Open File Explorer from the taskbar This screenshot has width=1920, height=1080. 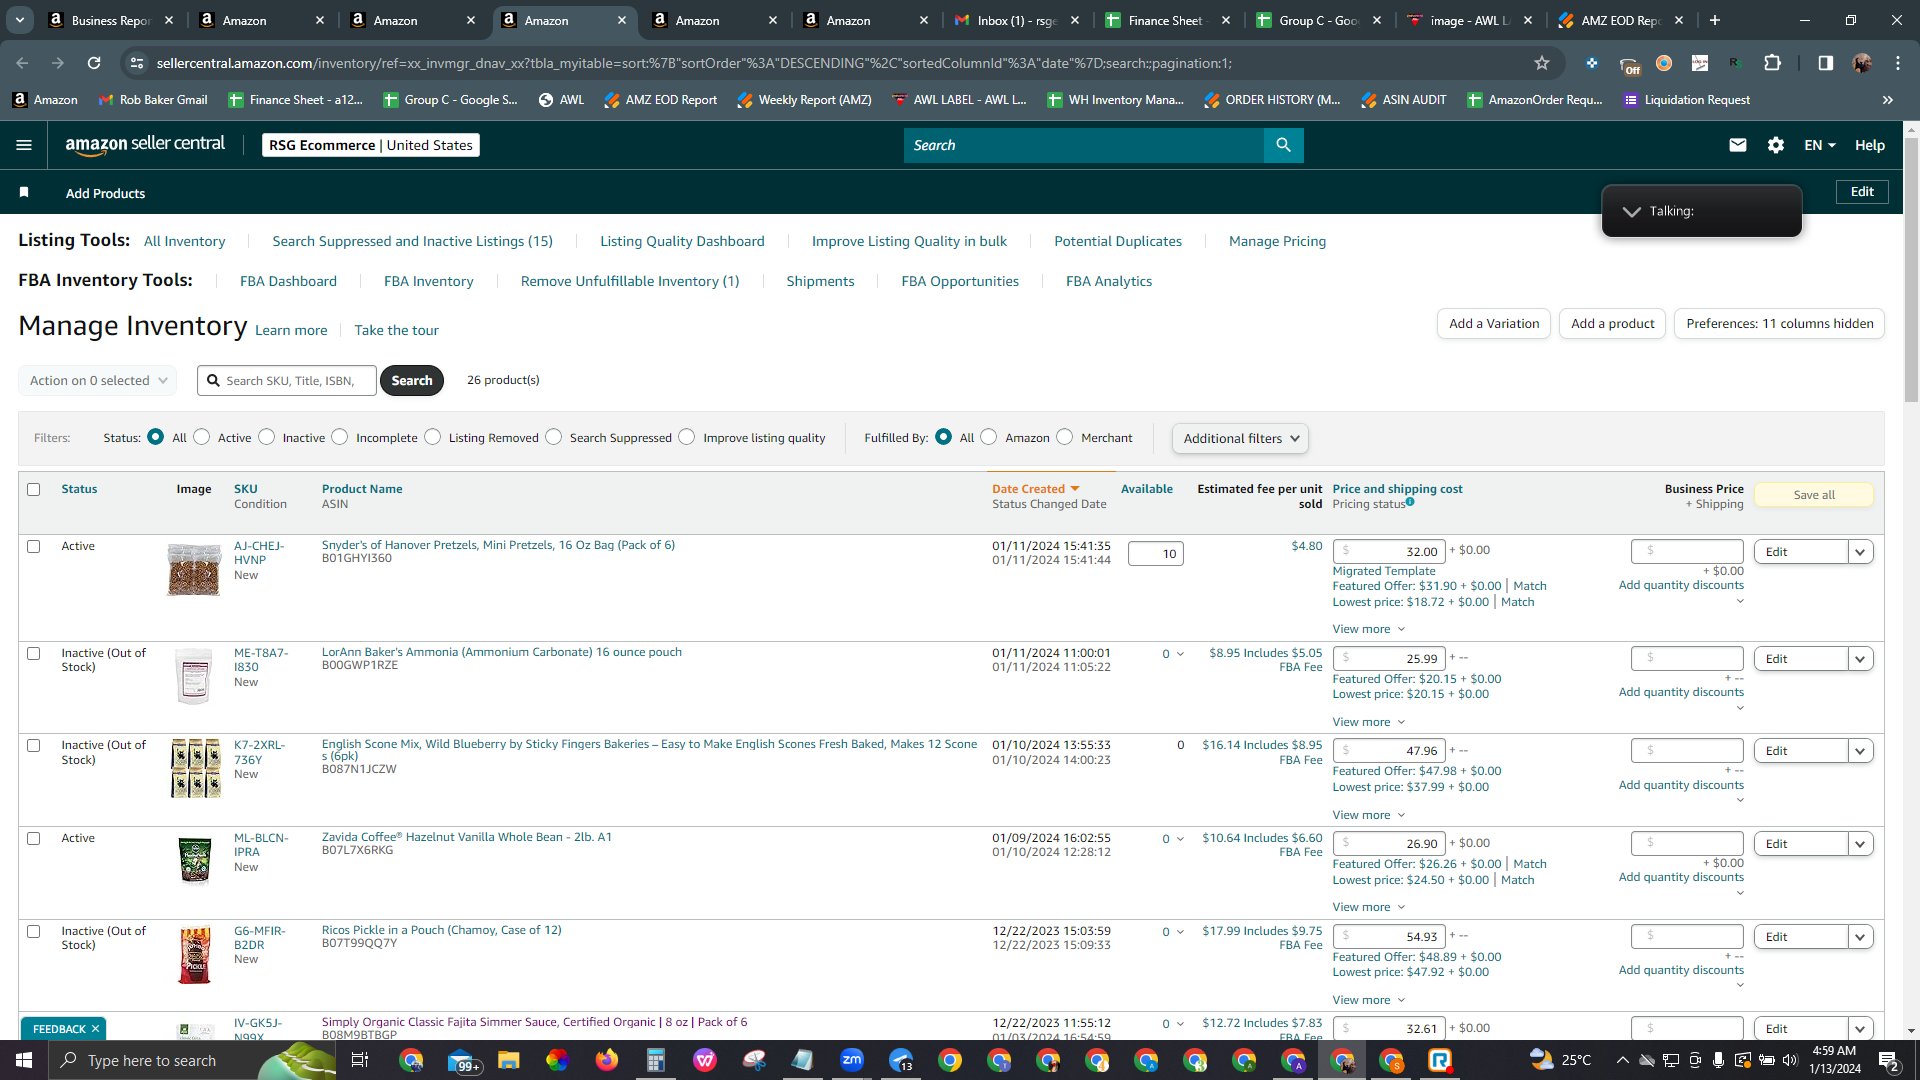click(x=509, y=1060)
